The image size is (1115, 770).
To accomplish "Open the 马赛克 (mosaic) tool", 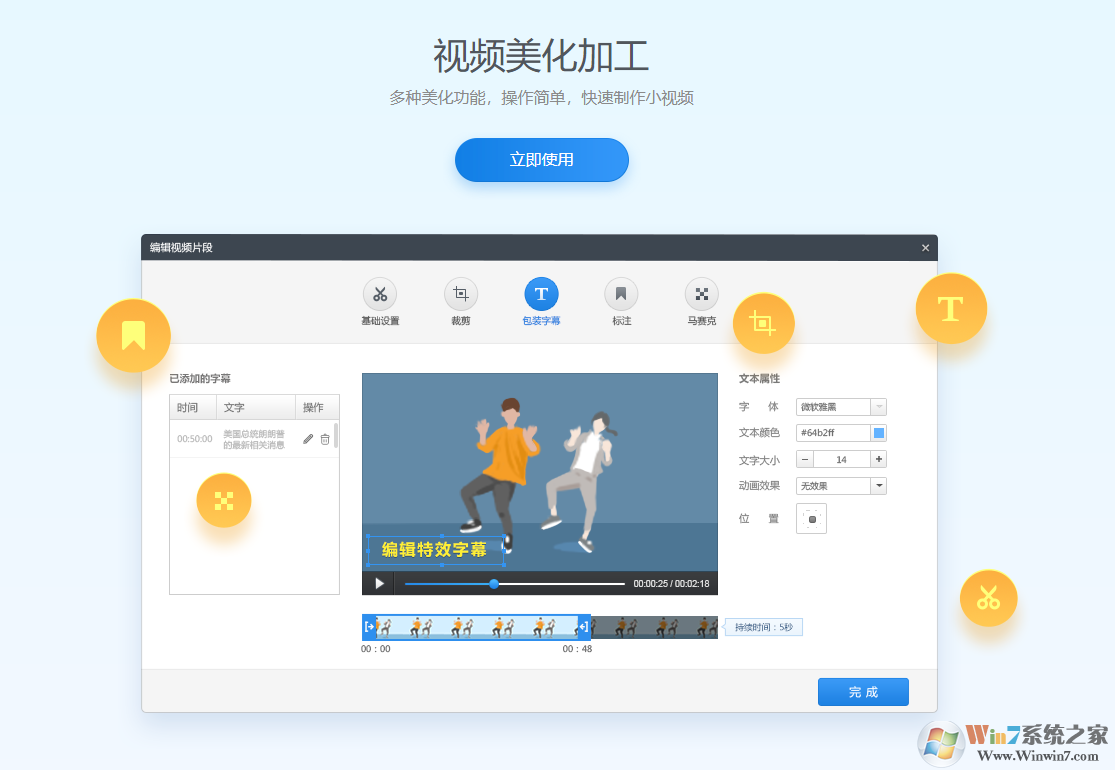I will click(701, 294).
